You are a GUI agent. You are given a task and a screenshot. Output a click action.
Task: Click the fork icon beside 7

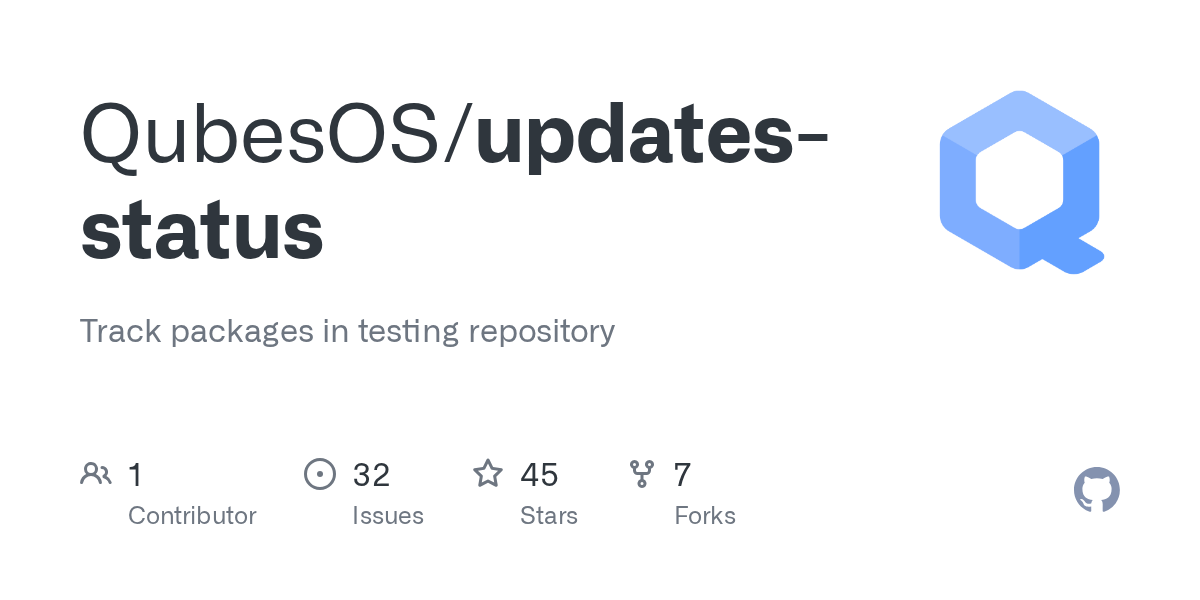point(641,474)
